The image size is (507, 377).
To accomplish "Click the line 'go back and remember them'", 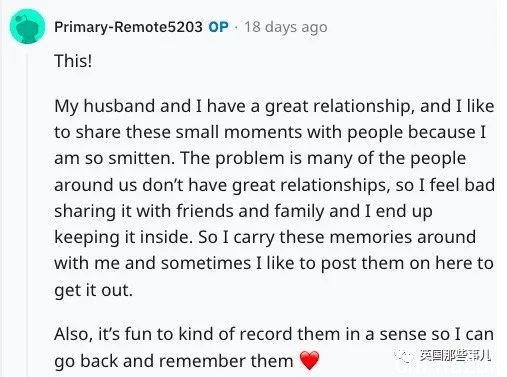I will tap(173, 361).
